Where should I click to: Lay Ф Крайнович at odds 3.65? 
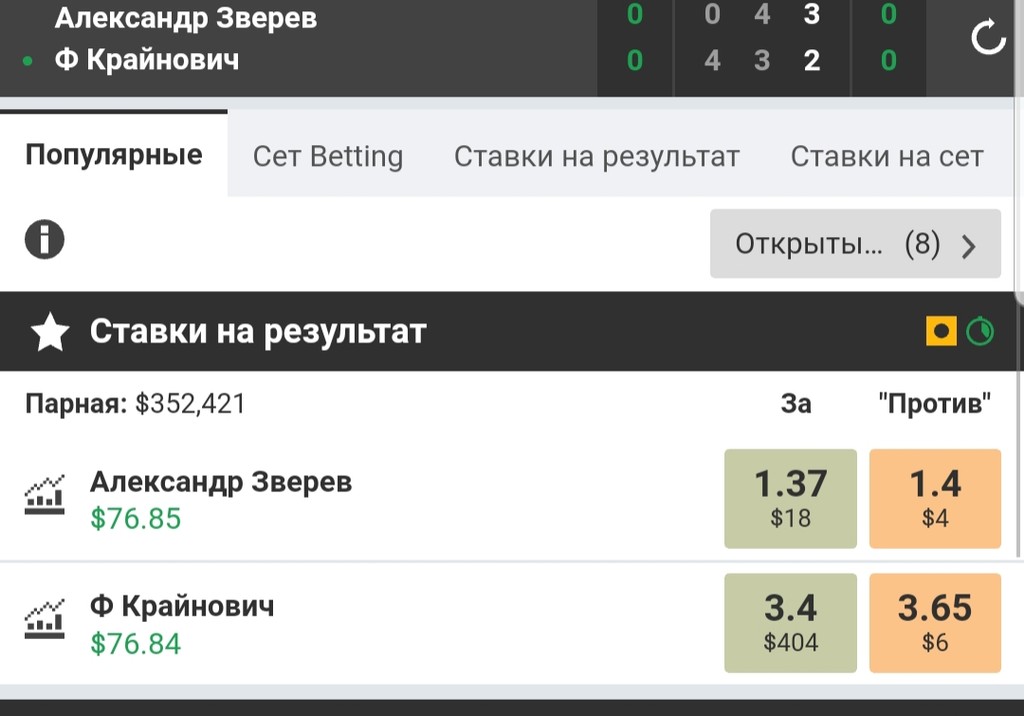(935, 622)
